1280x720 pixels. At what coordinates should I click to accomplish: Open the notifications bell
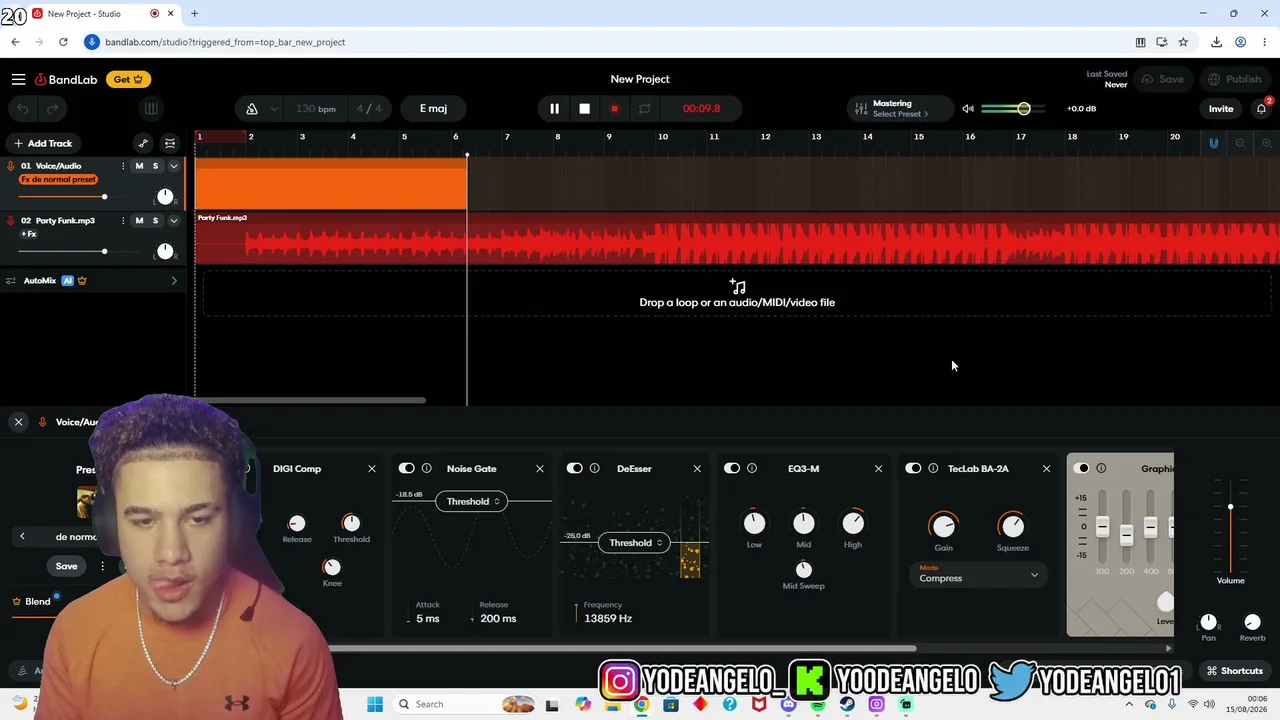(1261, 108)
